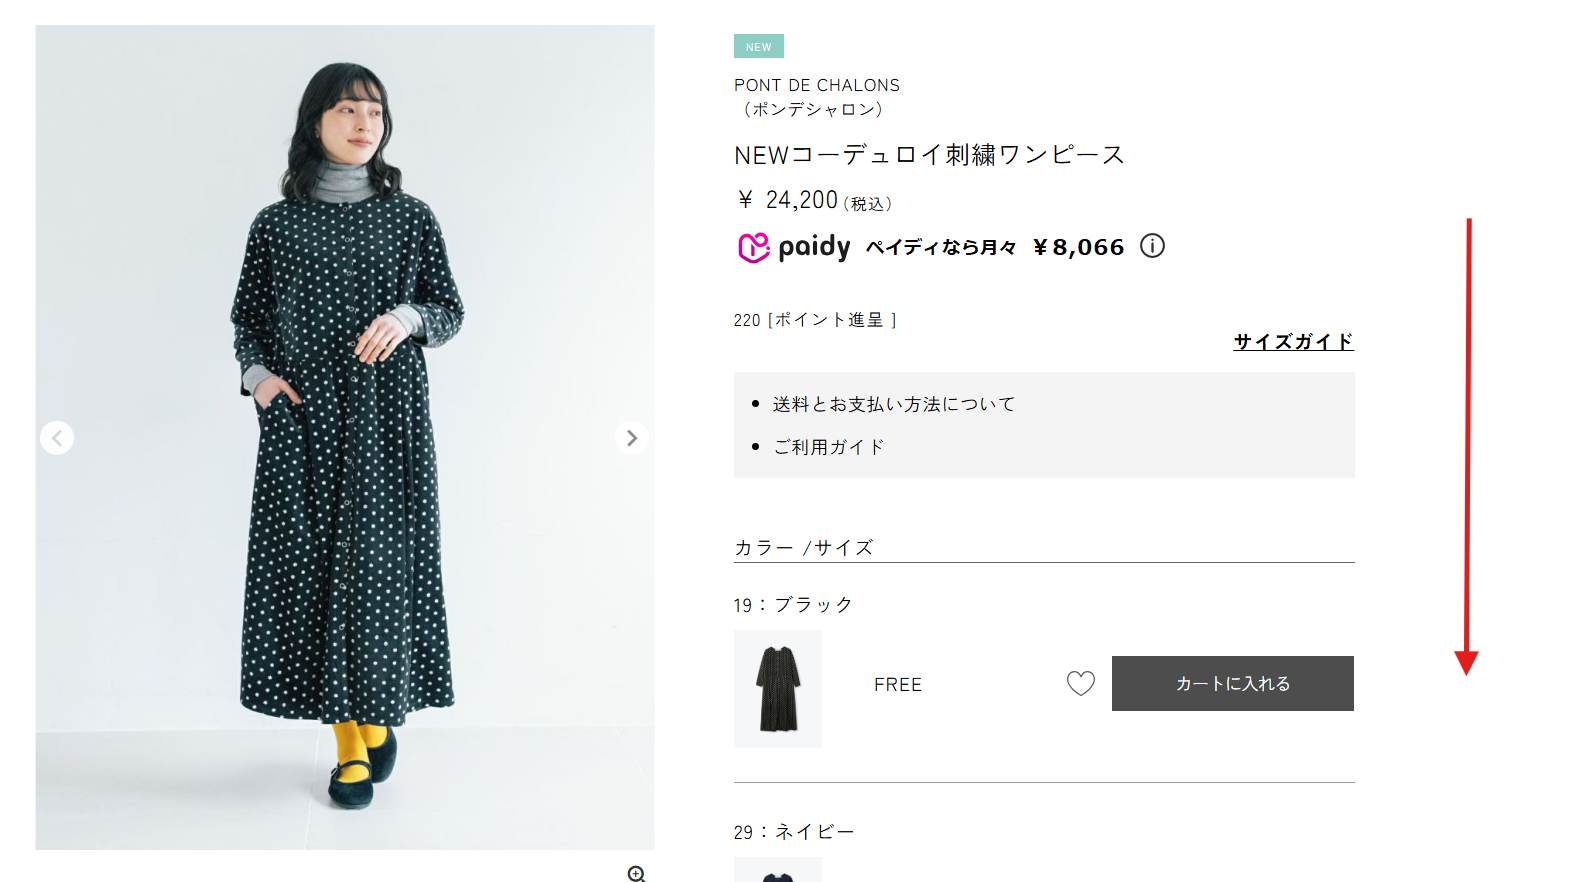Open the サイズガイド link
Image resolution: width=1581 pixels, height=882 pixels.
pos(1293,342)
